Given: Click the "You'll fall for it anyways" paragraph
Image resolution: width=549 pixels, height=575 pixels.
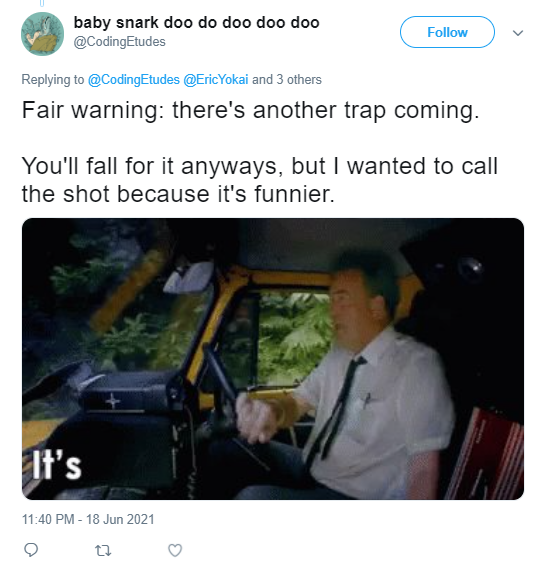Looking at the screenshot, I should (x=260, y=180).
